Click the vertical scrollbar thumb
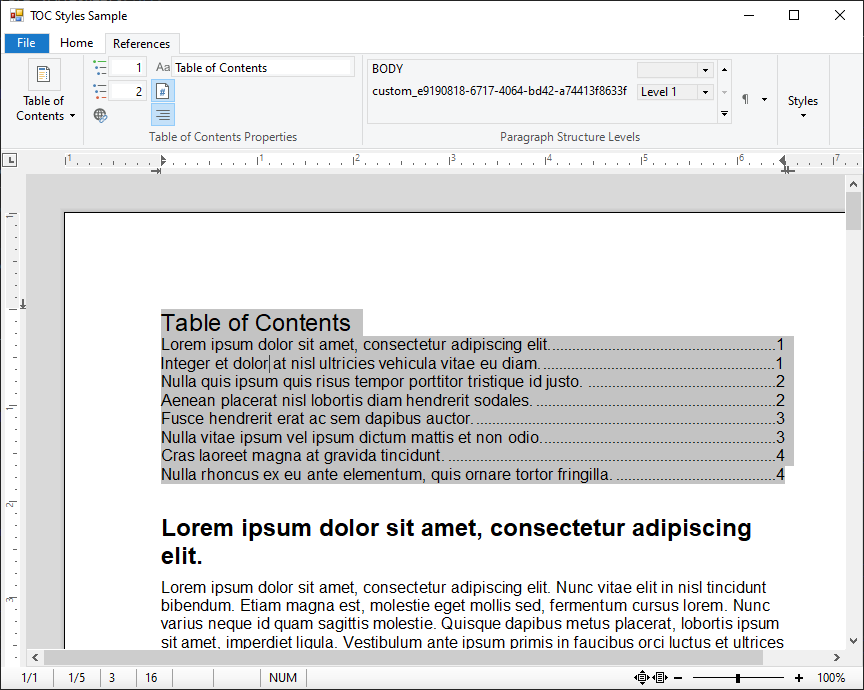This screenshot has width=864, height=690. coord(854,211)
